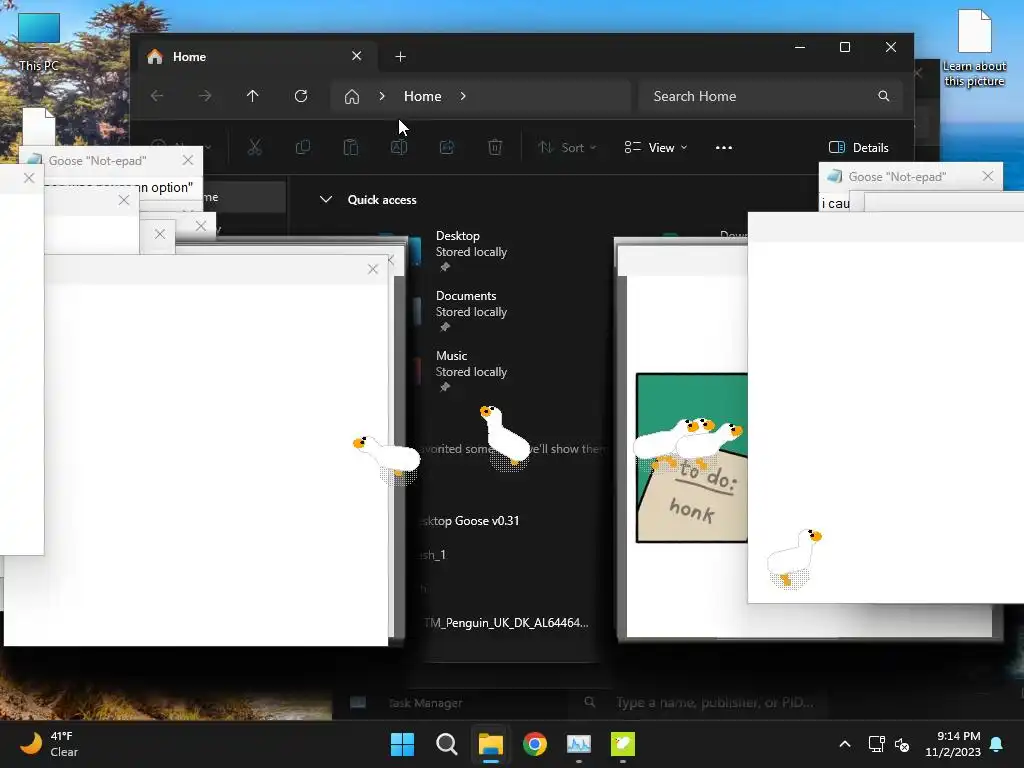Close the right Goose Not-epad window
Image resolution: width=1024 pixels, height=768 pixels.
[987, 176]
